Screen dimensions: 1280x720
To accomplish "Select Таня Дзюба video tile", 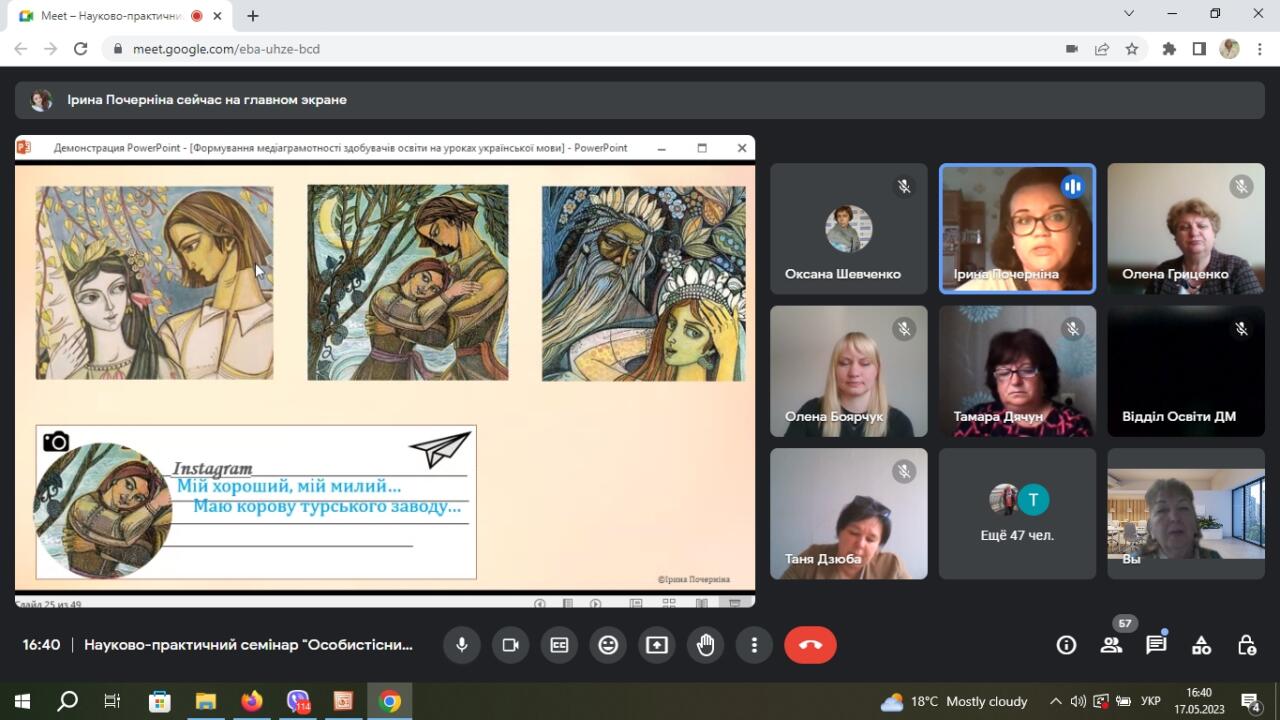I will (848, 514).
